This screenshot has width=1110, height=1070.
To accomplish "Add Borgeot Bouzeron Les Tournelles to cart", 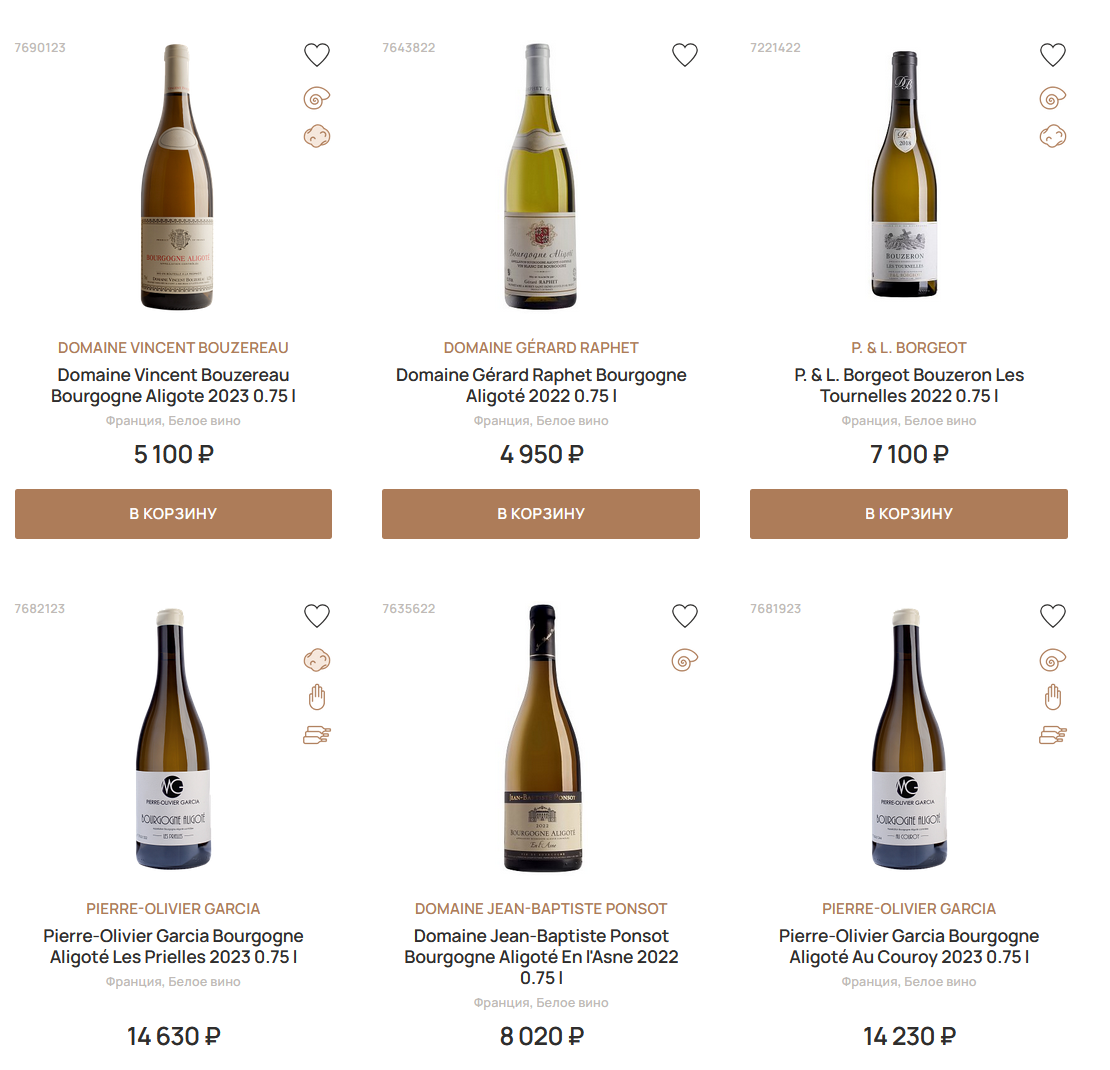I will tap(909, 514).
